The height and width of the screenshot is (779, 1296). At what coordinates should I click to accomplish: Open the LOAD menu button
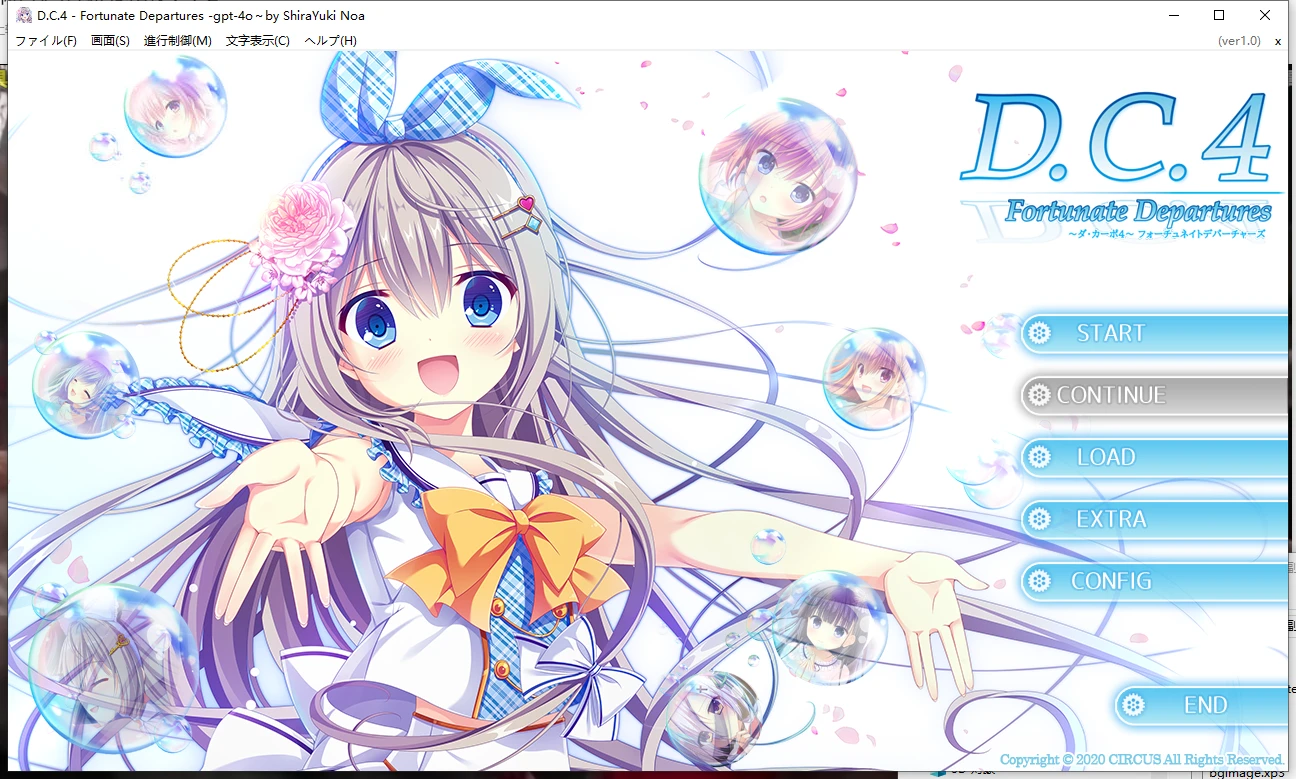(x=1154, y=457)
